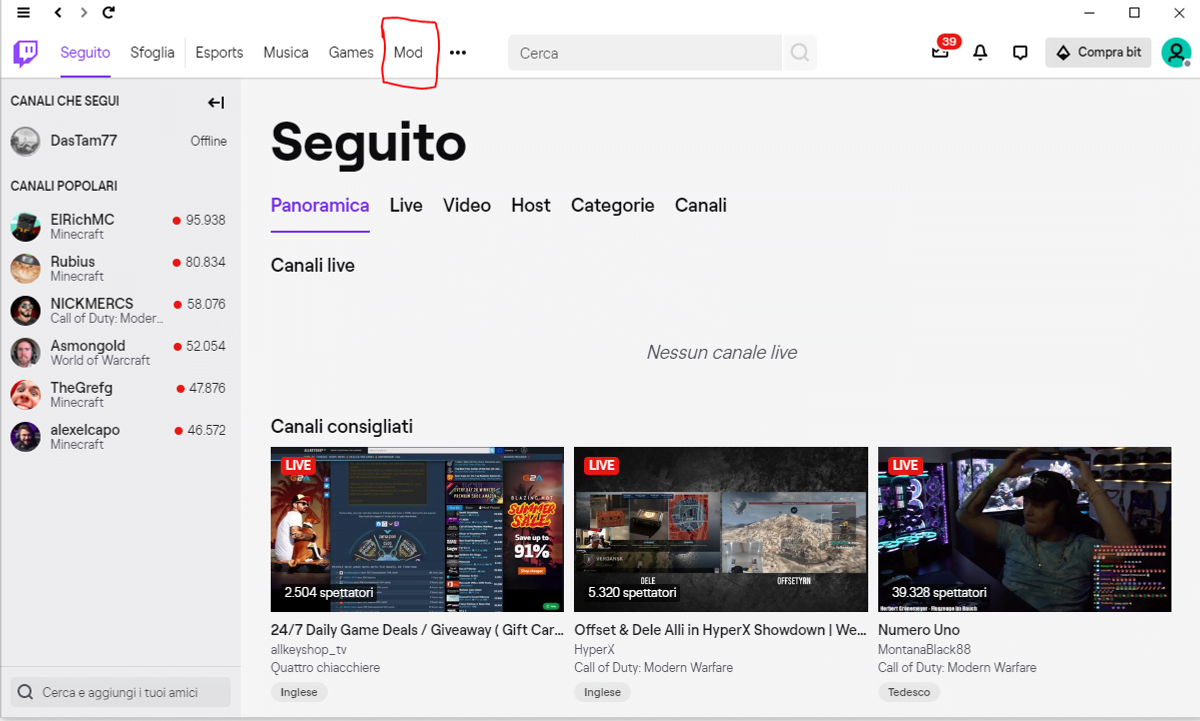
Task: Click the NICKMERCS channel name
Action: click(92, 304)
